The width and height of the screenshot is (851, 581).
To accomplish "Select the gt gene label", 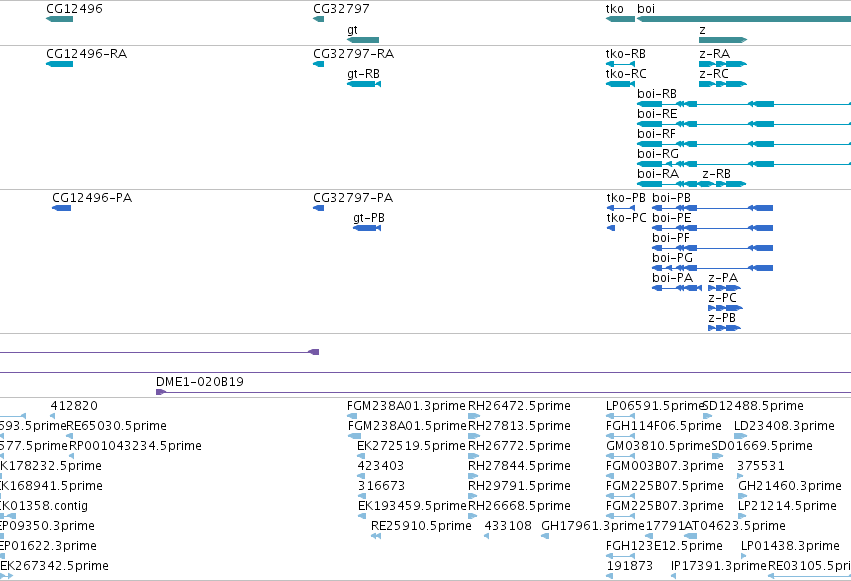I will 352,30.
